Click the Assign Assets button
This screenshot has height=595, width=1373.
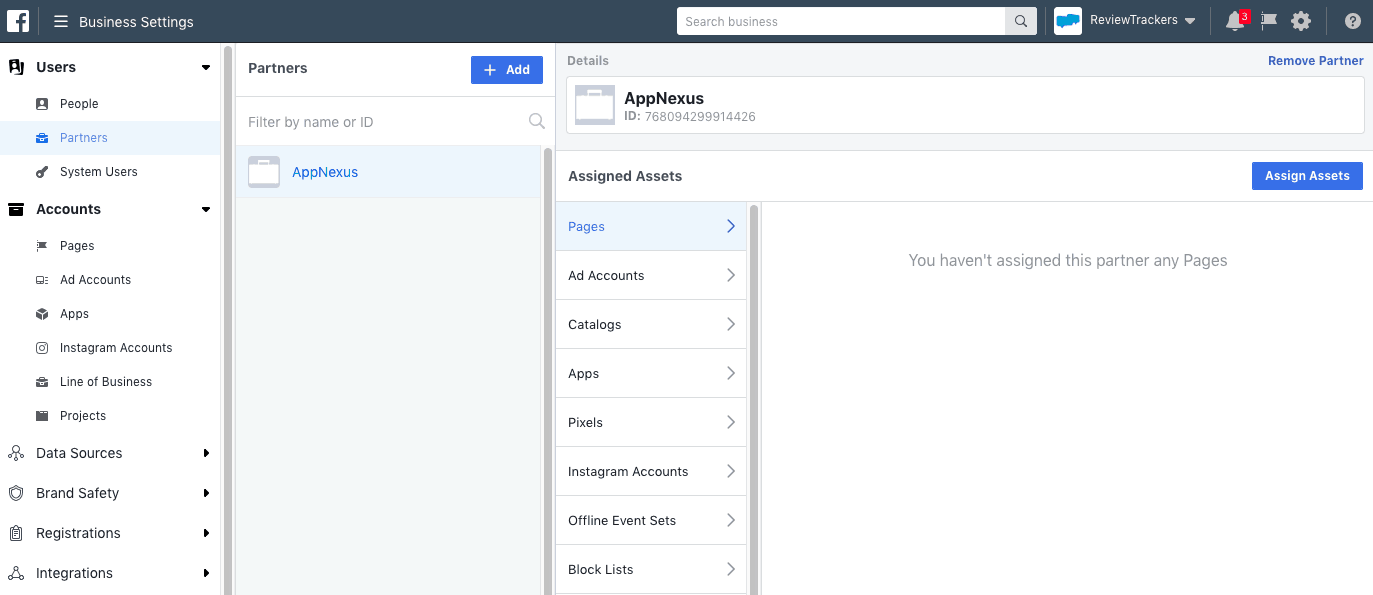(1307, 175)
